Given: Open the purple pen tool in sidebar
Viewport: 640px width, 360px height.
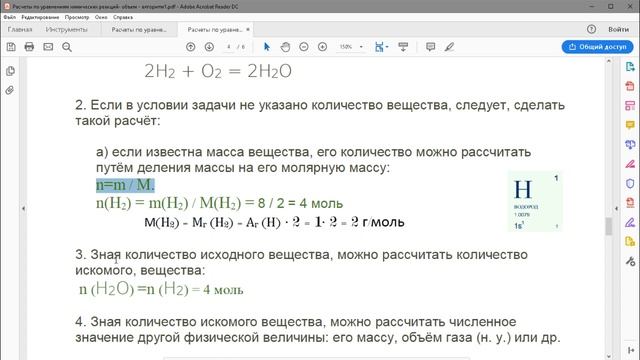Looking at the screenshot, I should pos(630,222).
